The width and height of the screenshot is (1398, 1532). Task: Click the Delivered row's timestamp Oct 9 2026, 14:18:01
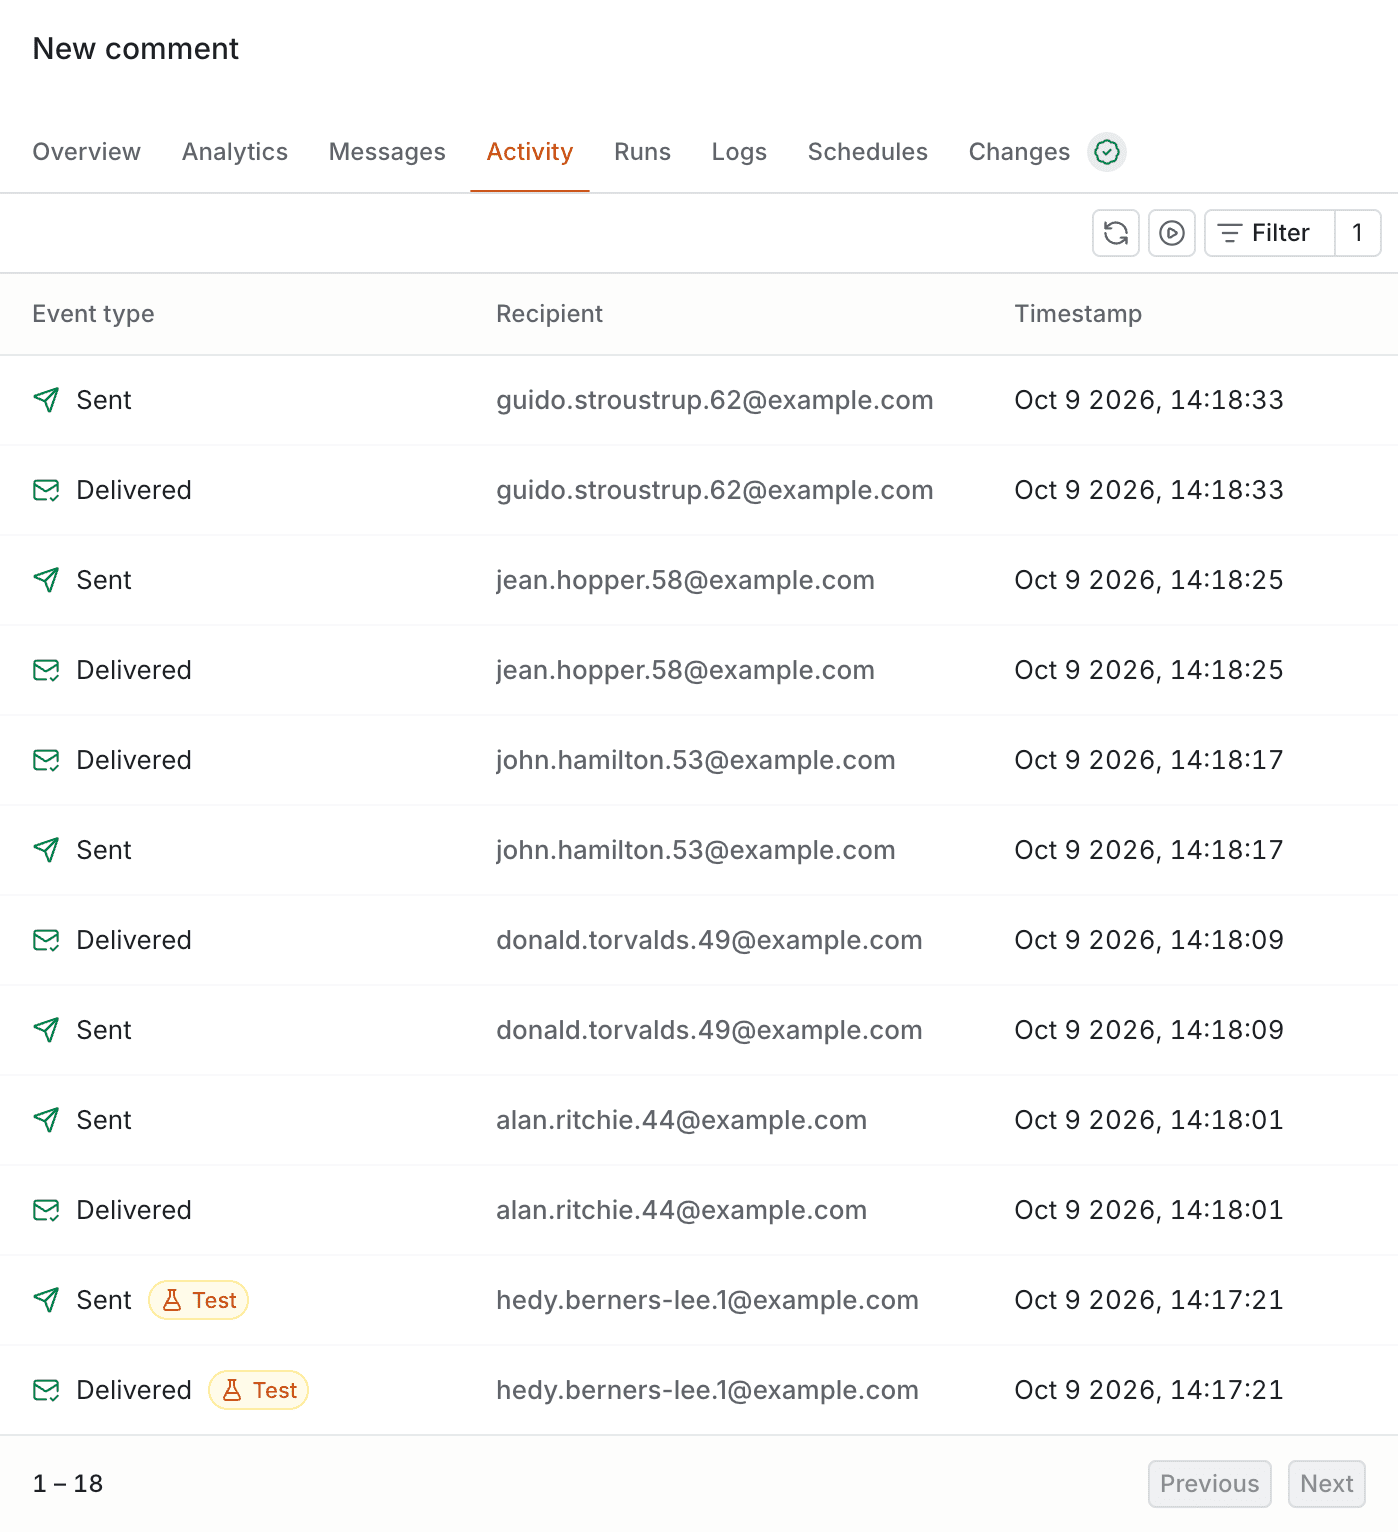[1149, 1210]
